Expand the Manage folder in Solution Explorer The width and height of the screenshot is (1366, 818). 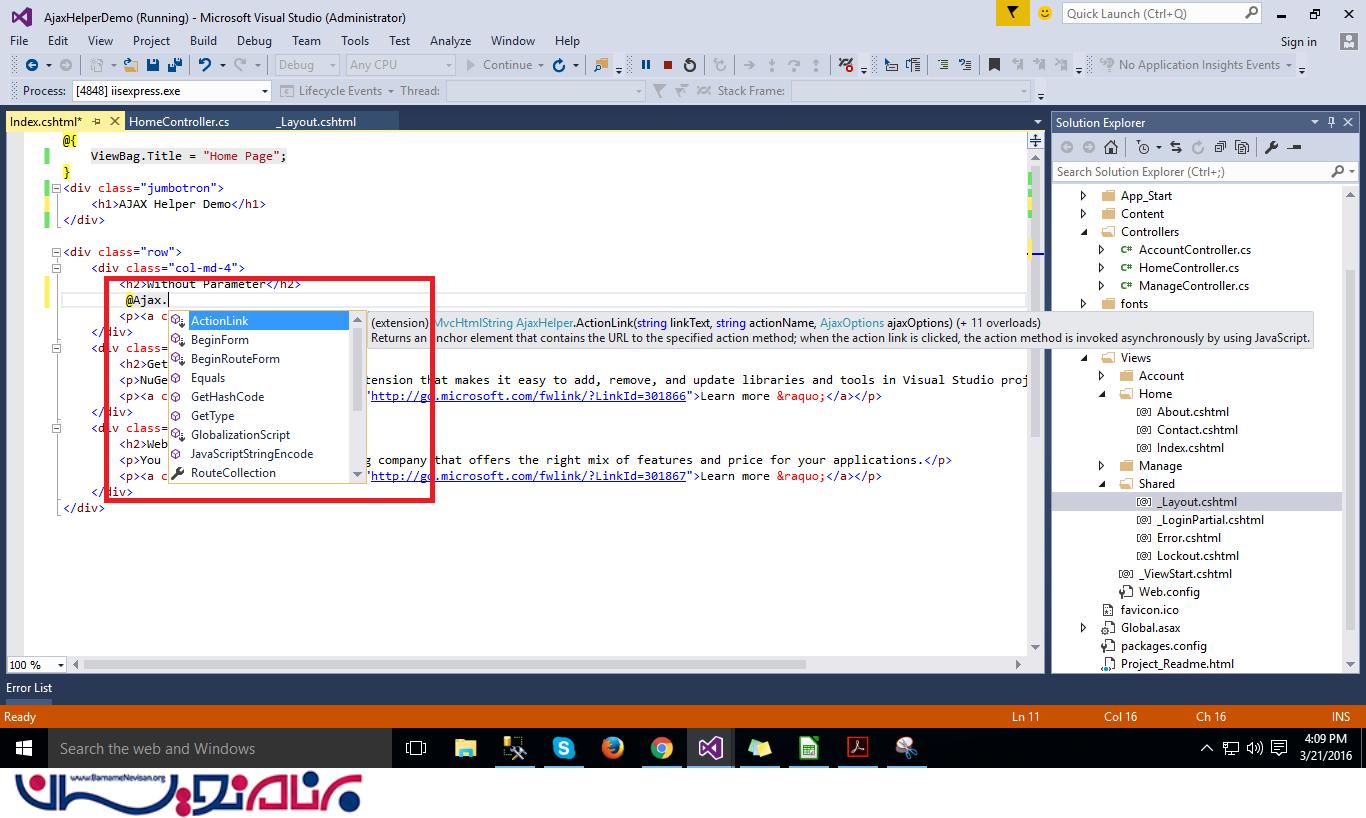pos(1102,466)
